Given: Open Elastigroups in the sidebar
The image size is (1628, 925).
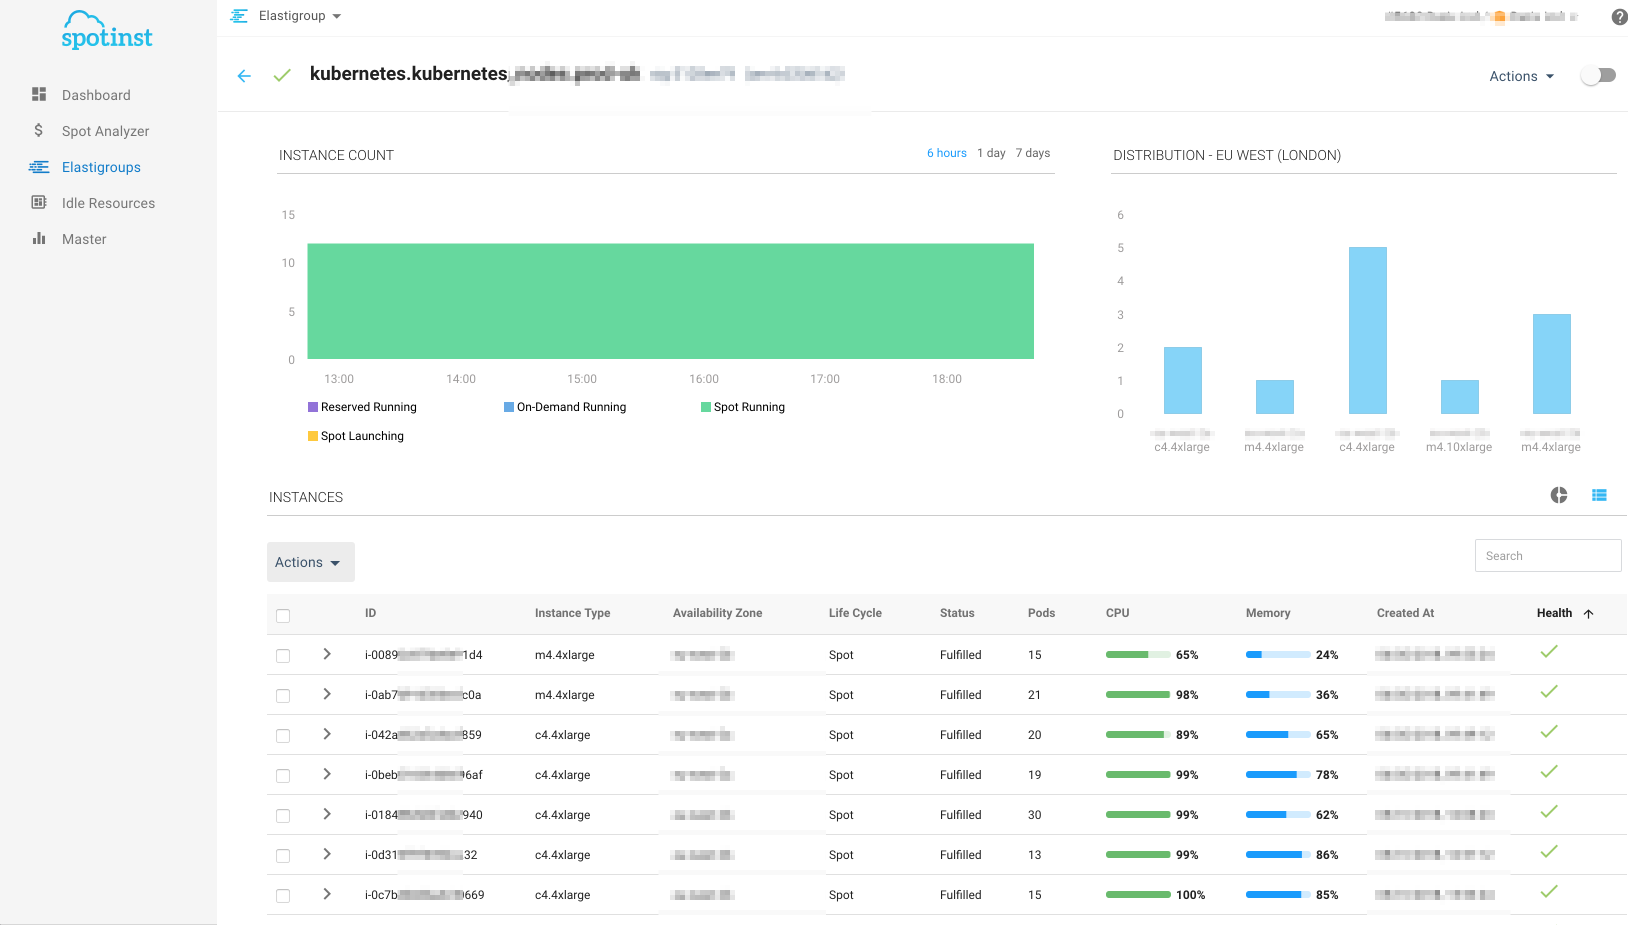Looking at the screenshot, I should tap(101, 167).
